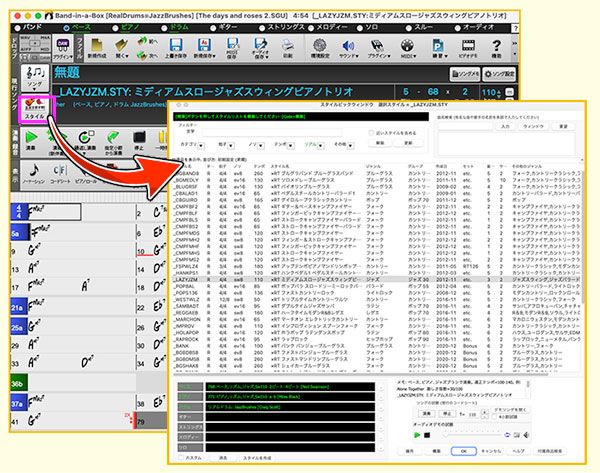The height and width of the screenshot is (473, 600).
Task: Click the 機能 question mark icon
Action: click(496, 48)
